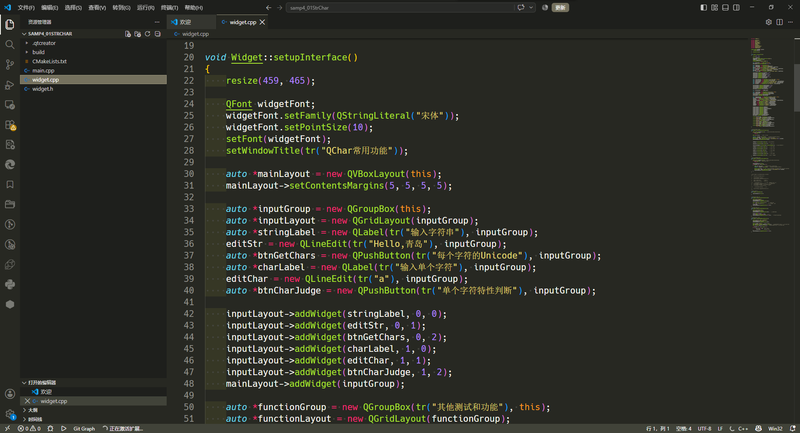Click errors and warnings count in status bar

pos(29,428)
